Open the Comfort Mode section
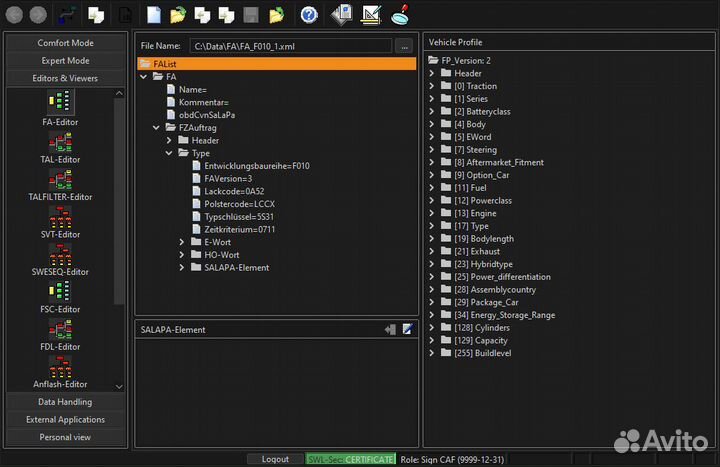The width and height of the screenshot is (720, 467). click(x=66, y=43)
